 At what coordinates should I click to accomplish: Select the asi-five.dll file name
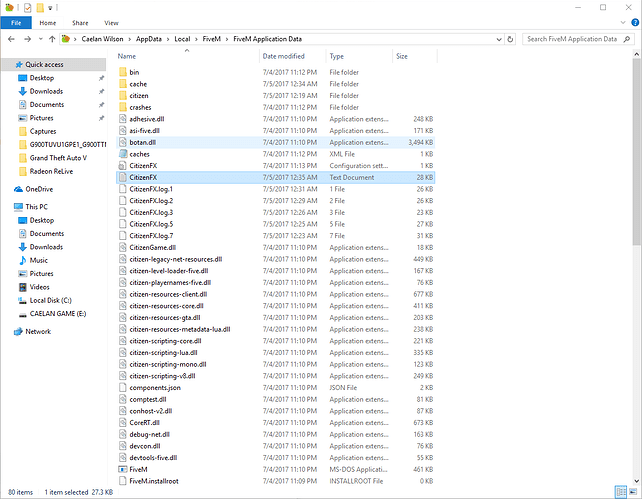[x=145, y=131]
